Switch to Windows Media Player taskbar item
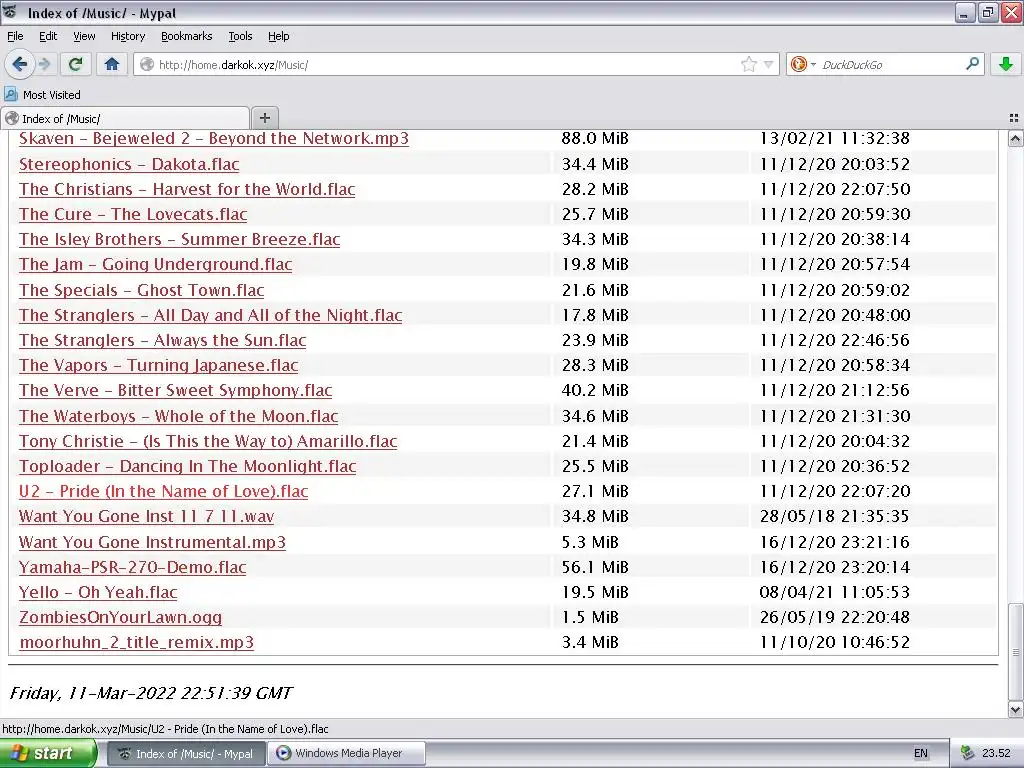 pos(347,753)
